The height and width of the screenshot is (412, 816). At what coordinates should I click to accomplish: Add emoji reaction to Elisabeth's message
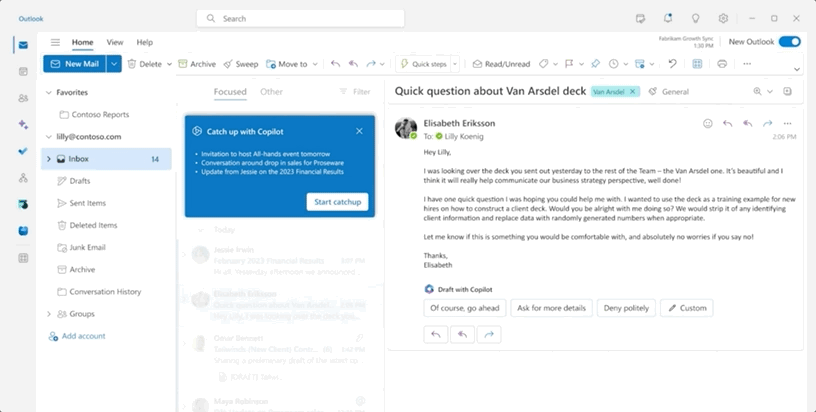[x=708, y=123]
